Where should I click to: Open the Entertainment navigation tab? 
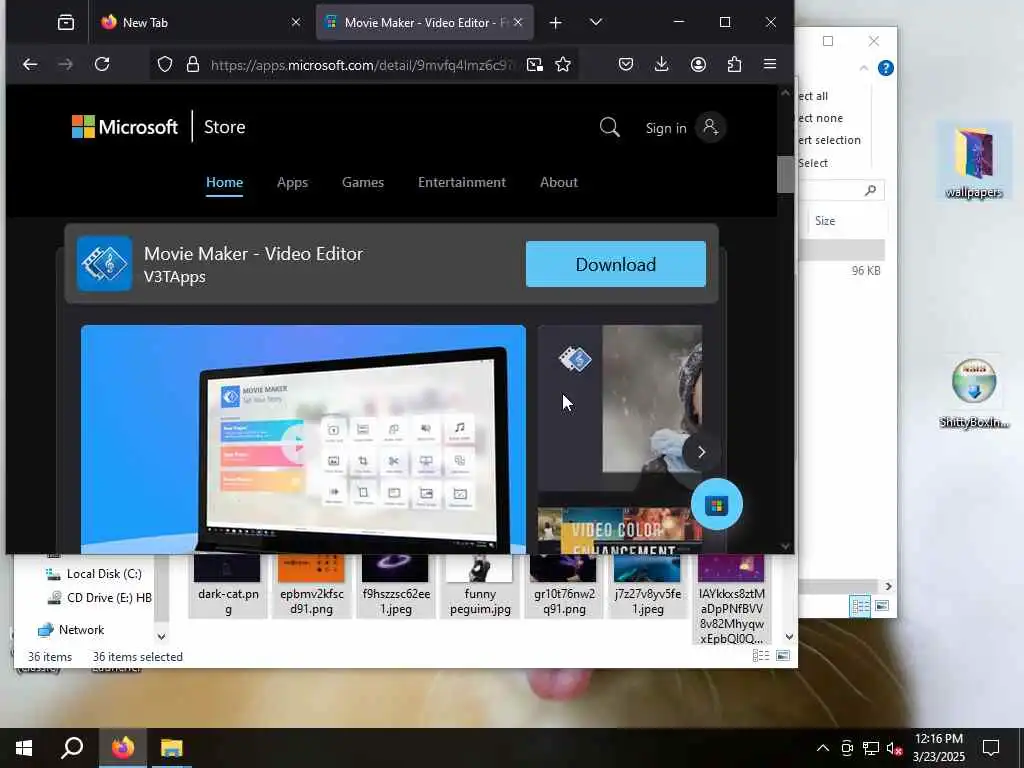[462, 182]
